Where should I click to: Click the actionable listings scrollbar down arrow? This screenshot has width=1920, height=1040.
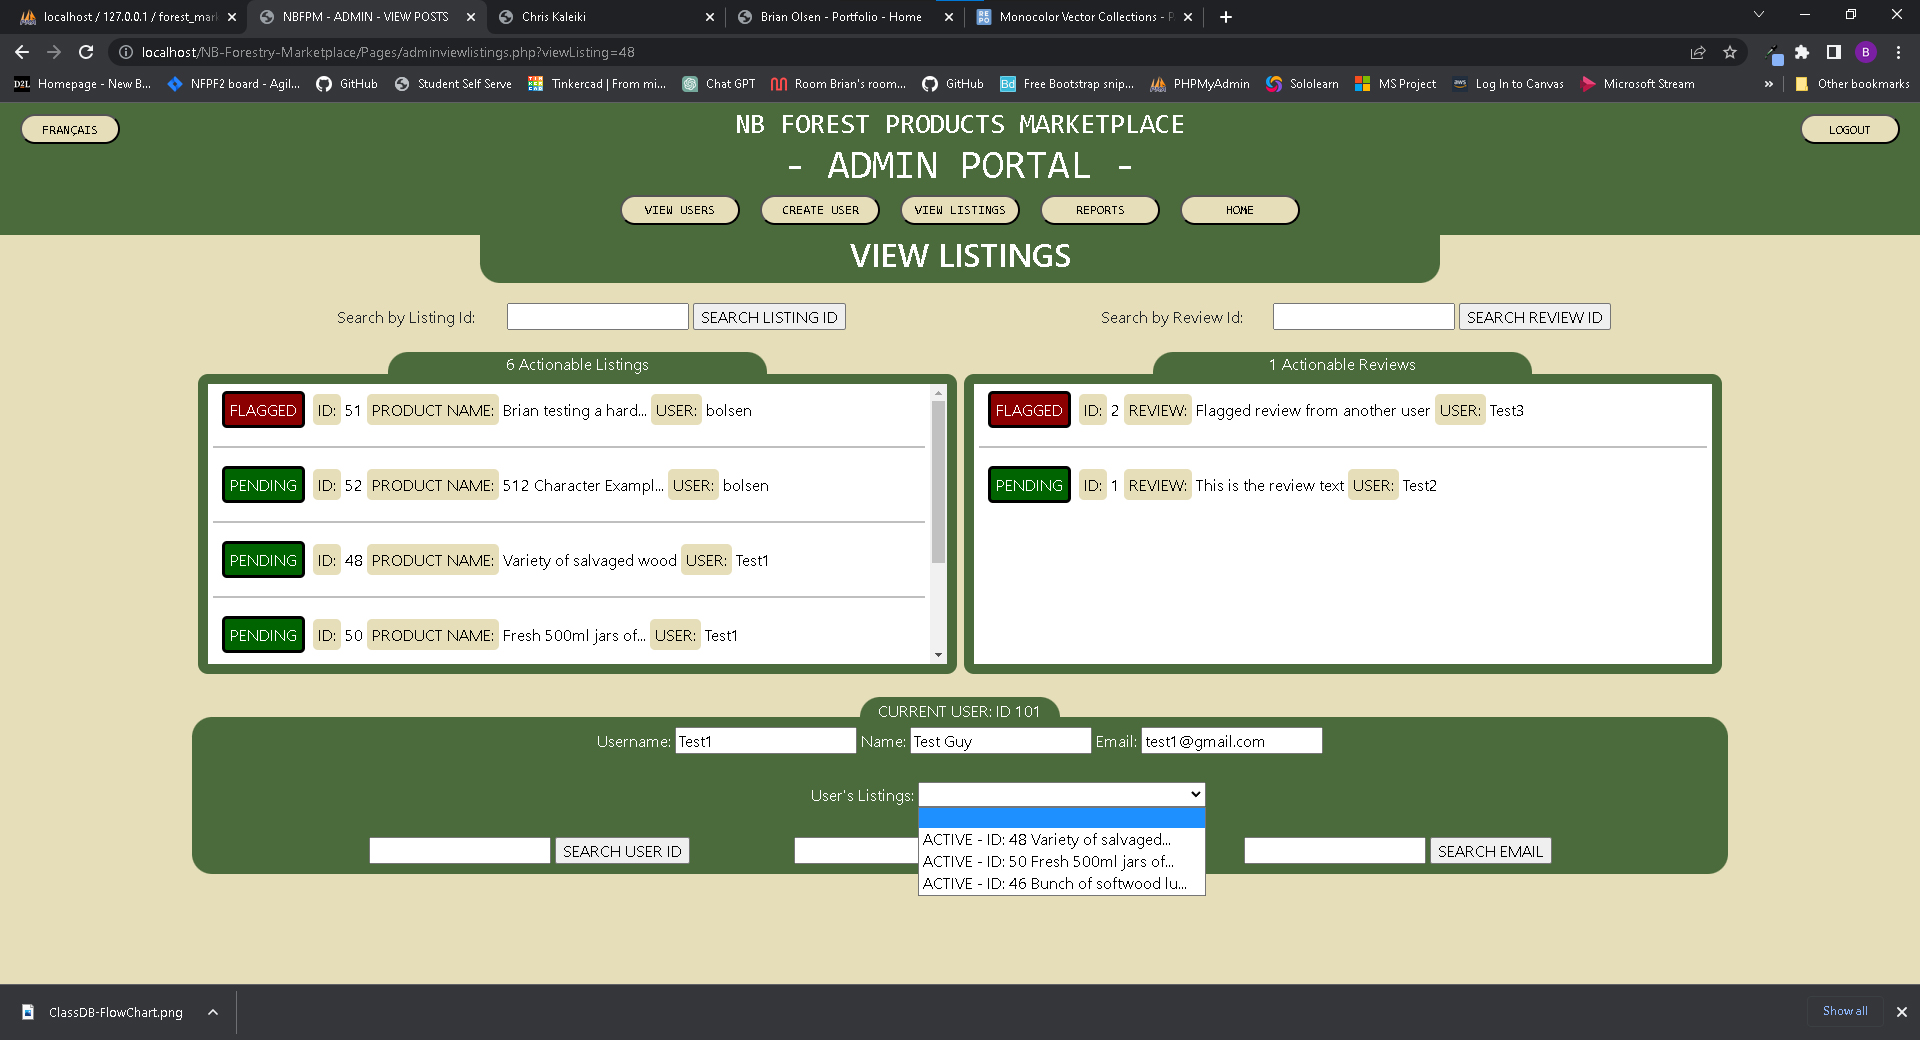point(938,655)
